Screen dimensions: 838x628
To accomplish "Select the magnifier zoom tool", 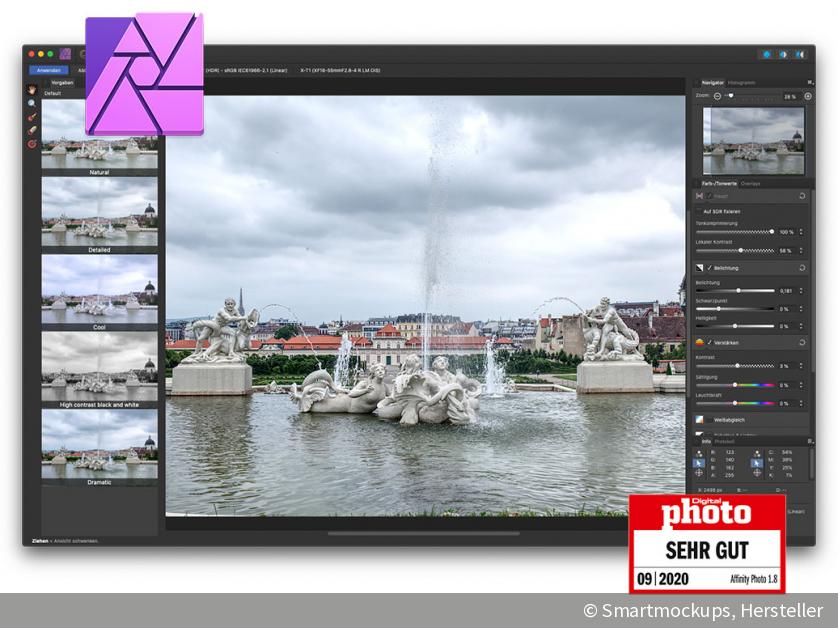I will [x=32, y=102].
